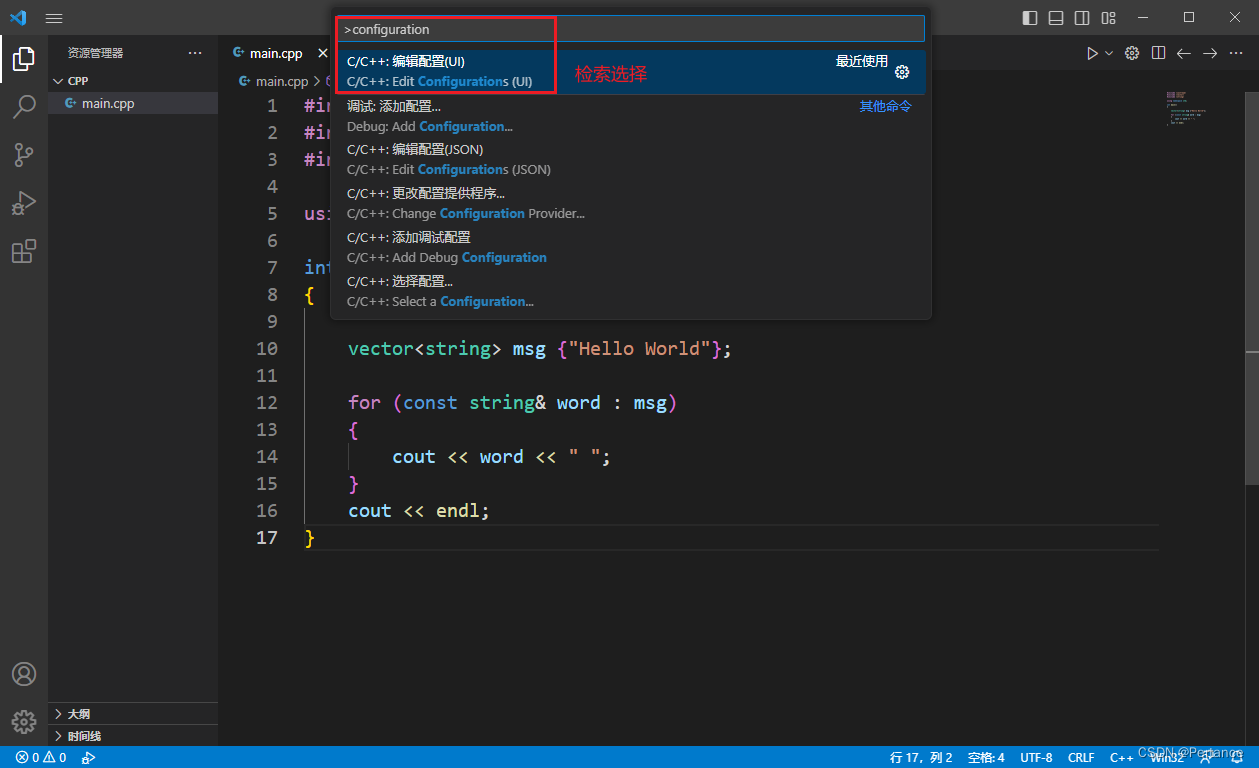Viewport: 1259px width, 768px height.
Task: Toggle secondary sidebar layout icon
Action: tap(1082, 18)
